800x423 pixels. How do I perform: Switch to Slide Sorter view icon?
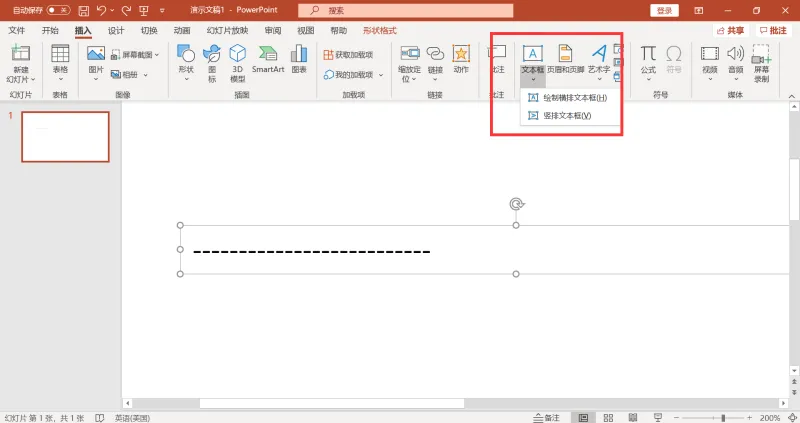tap(608, 418)
